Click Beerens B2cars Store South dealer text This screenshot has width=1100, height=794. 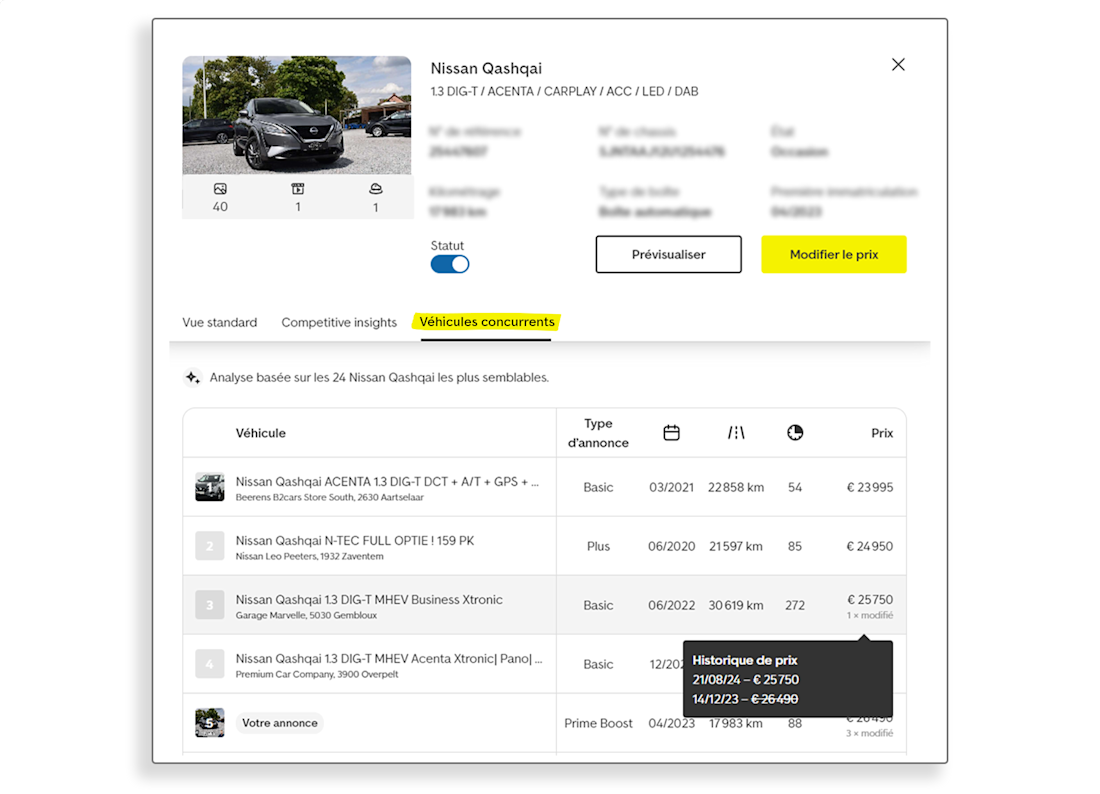[330, 497]
